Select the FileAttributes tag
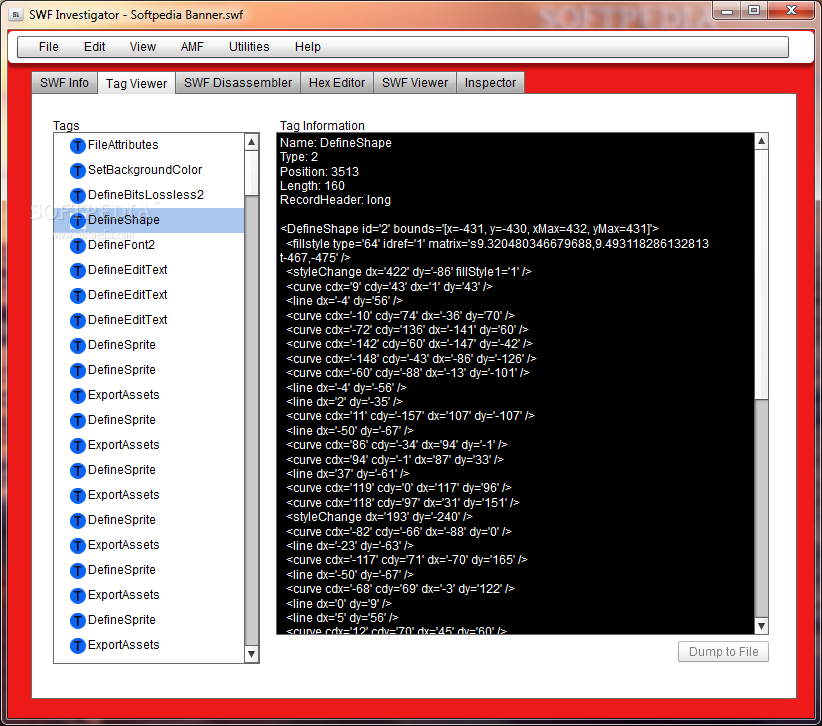This screenshot has width=822, height=726. tap(149, 145)
